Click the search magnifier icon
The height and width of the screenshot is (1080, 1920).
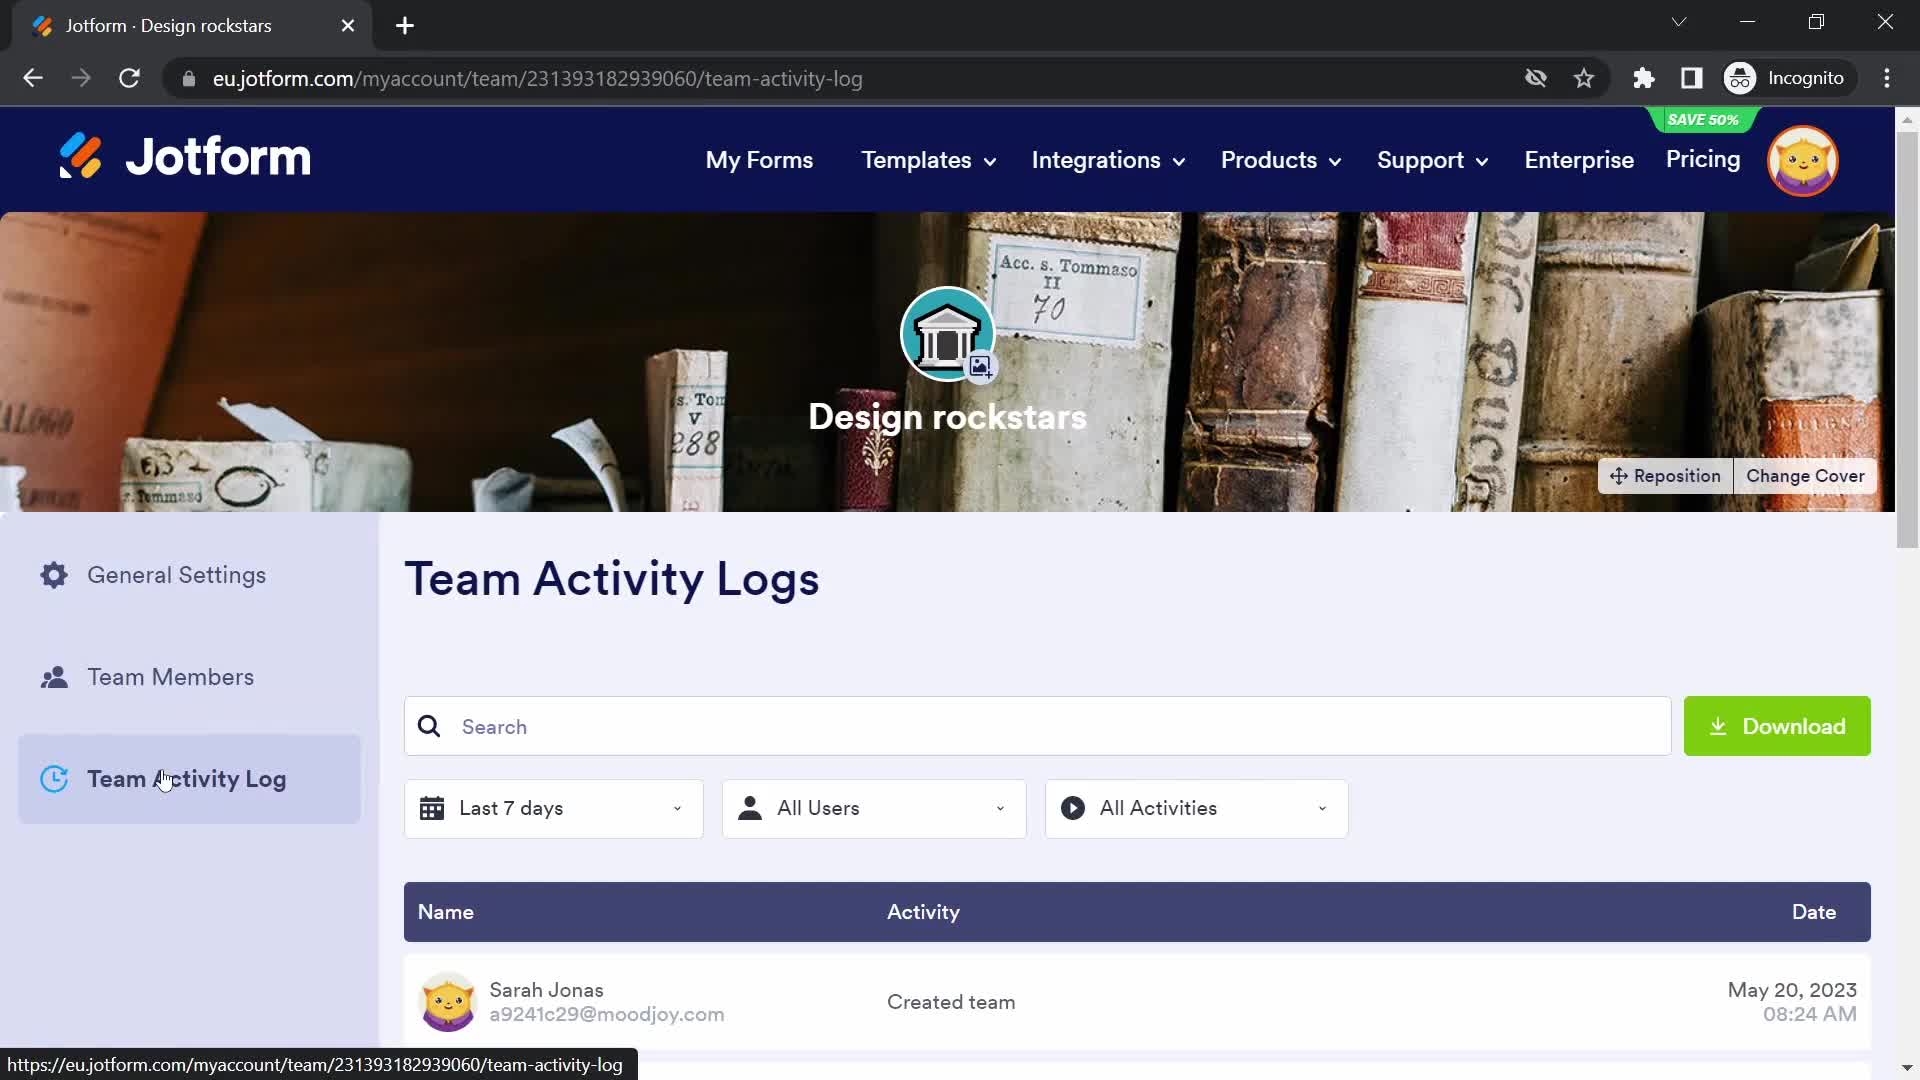429,727
